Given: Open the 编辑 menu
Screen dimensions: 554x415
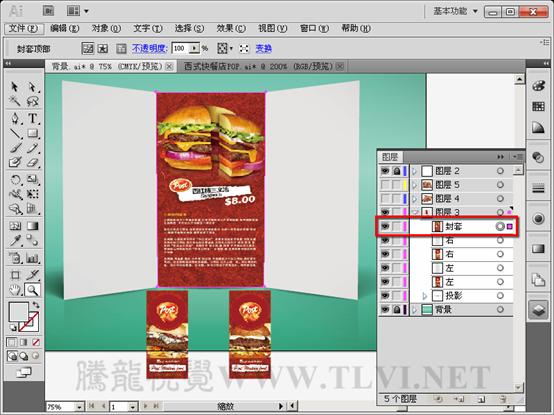Looking at the screenshot, I should [65, 28].
